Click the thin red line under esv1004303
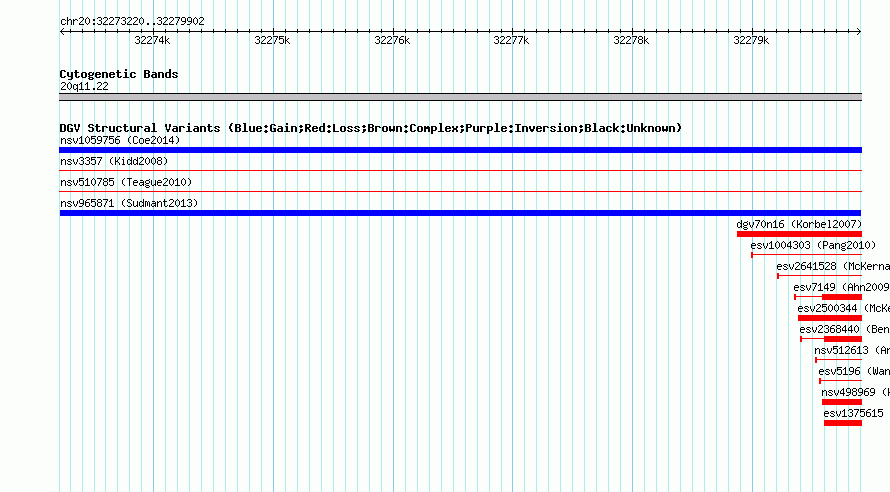Screen dimensions: 890x492 [x=807, y=255]
